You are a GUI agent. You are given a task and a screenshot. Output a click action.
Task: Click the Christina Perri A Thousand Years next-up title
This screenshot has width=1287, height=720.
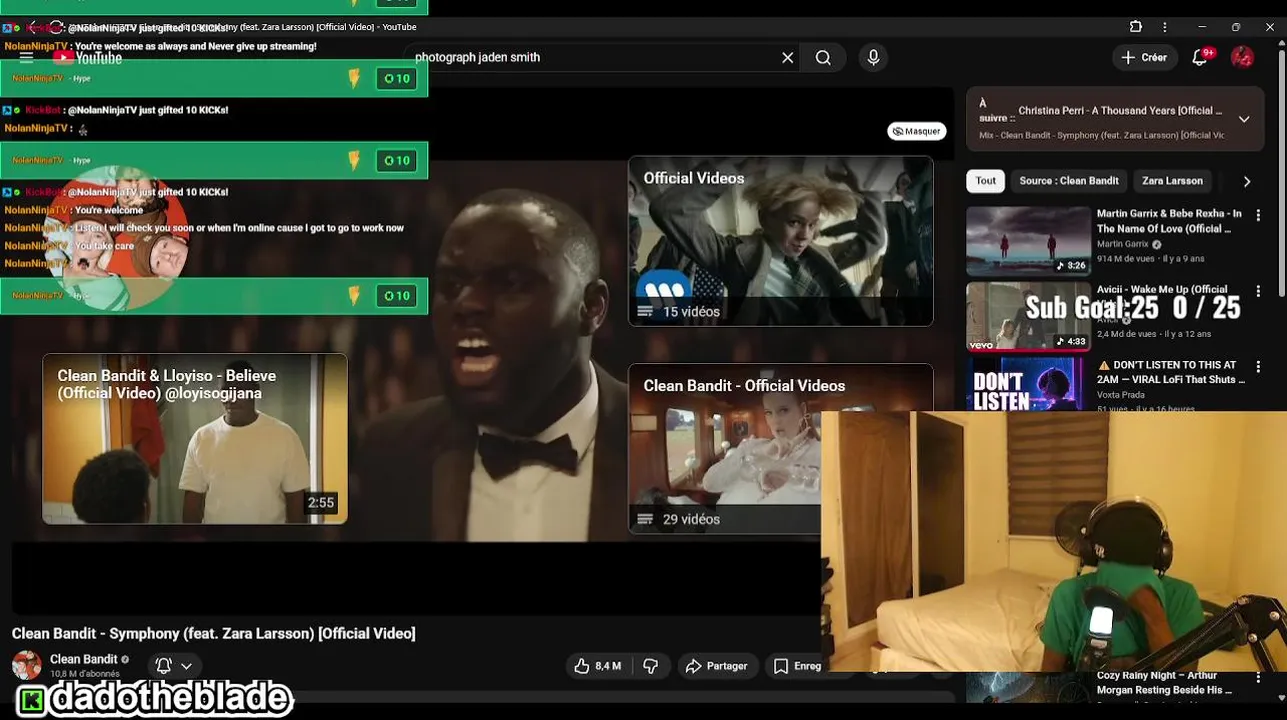(x=1120, y=111)
